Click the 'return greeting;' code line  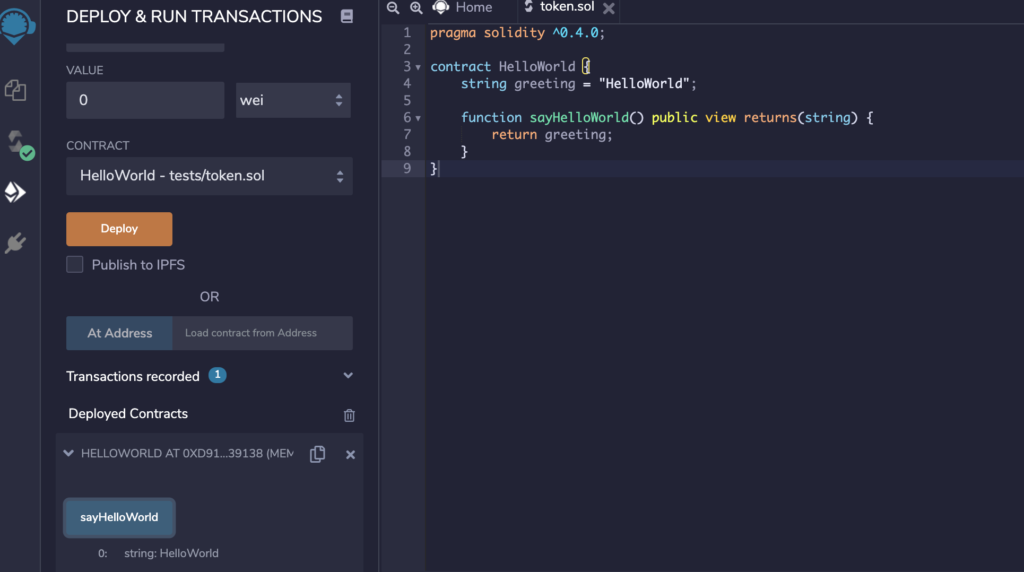click(552, 135)
